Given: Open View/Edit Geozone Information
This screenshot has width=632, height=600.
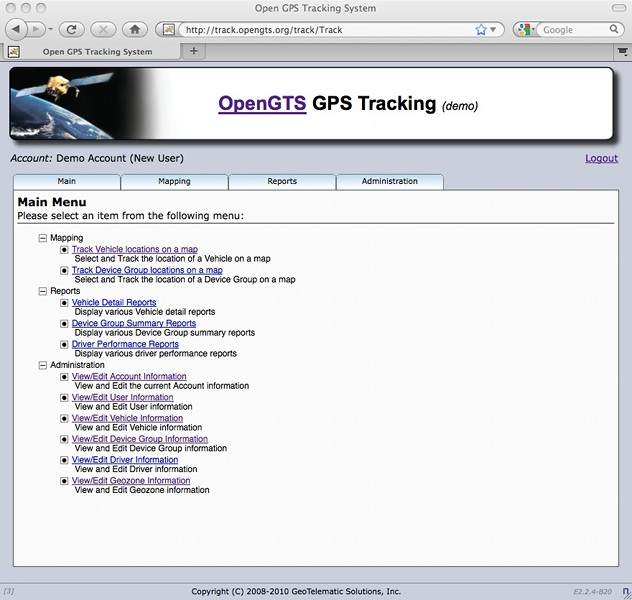Looking at the screenshot, I should pos(131,481).
